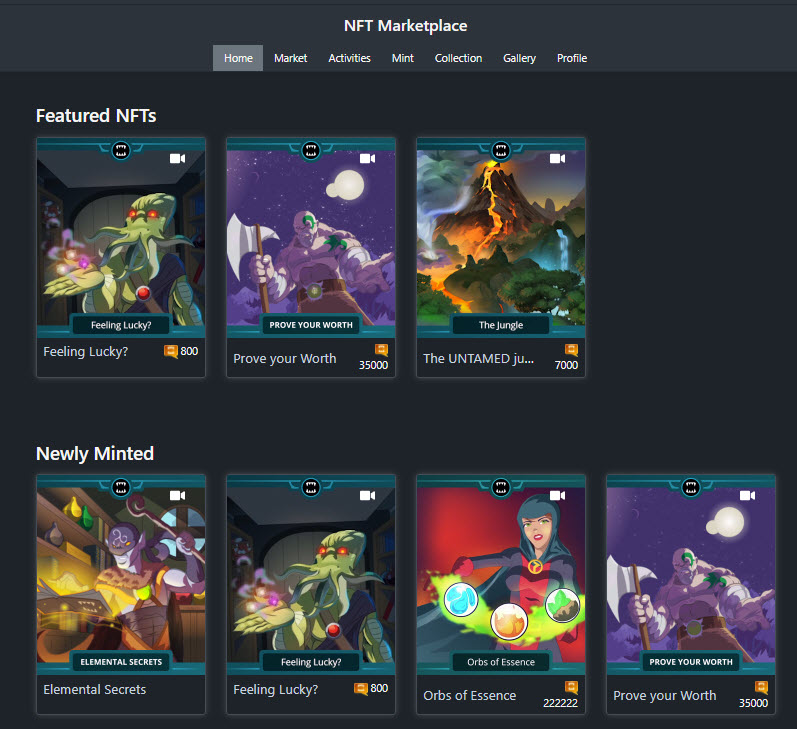Open the Collection tab
The image size is (797, 729).
click(x=458, y=58)
